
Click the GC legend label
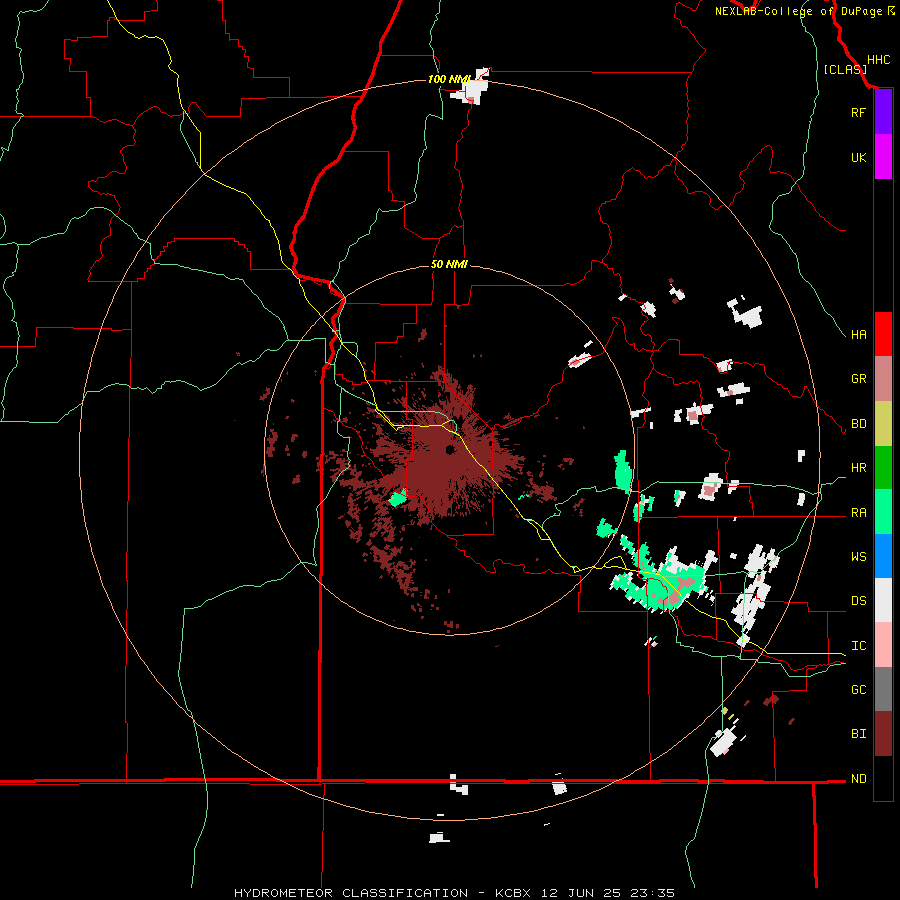coord(858,690)
